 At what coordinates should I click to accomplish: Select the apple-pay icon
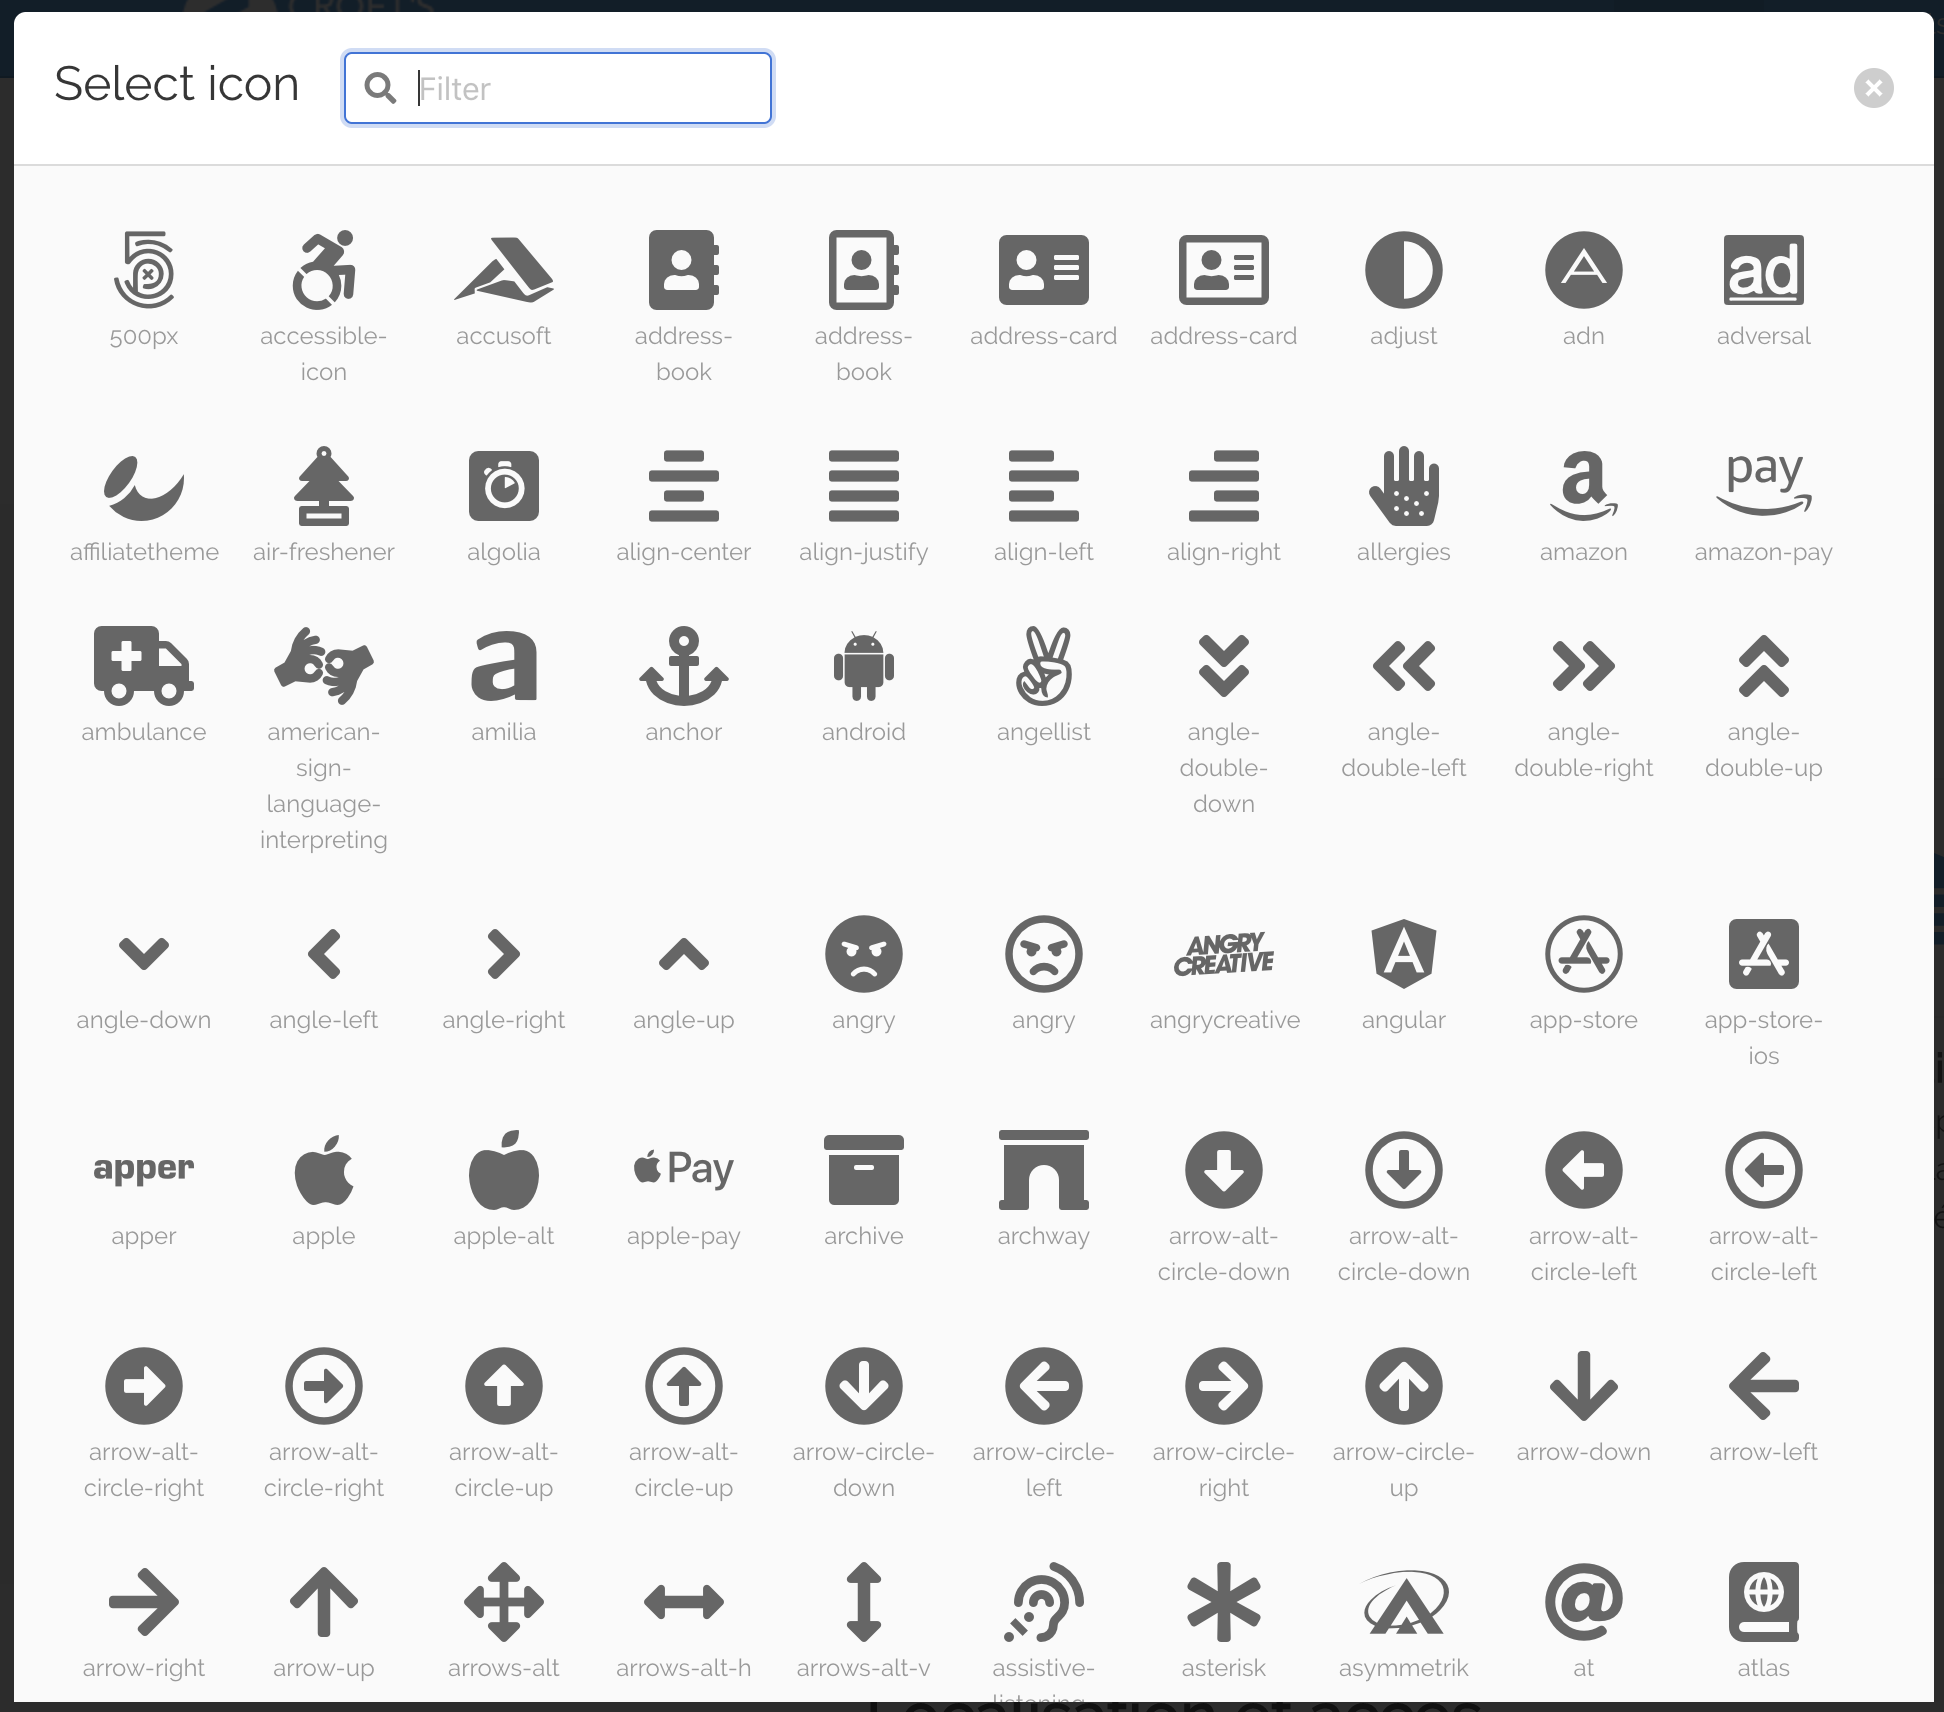tap(683, 1169)
